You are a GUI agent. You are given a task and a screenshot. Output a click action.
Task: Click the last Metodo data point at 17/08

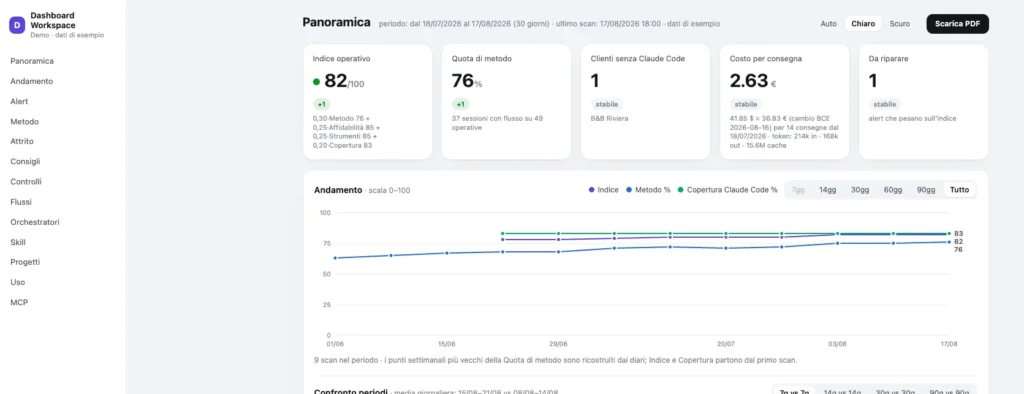[x=949, y=242]
